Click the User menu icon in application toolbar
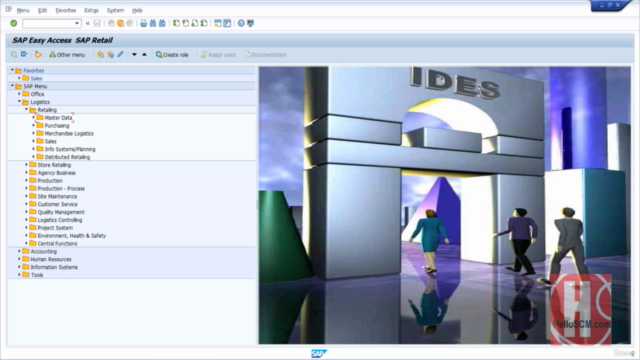640x360 pixels. [14, 54]
